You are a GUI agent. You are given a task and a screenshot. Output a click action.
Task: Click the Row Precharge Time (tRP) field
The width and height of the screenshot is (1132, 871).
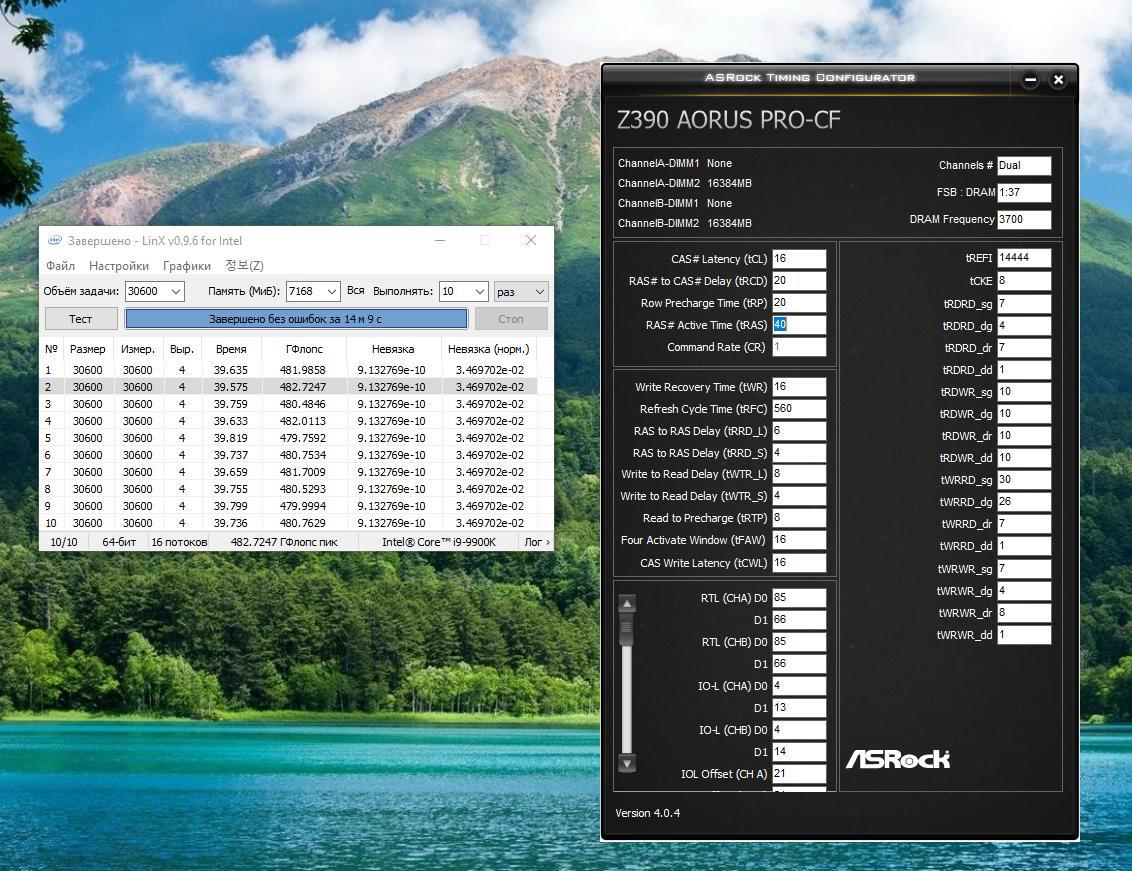(798, 303)
